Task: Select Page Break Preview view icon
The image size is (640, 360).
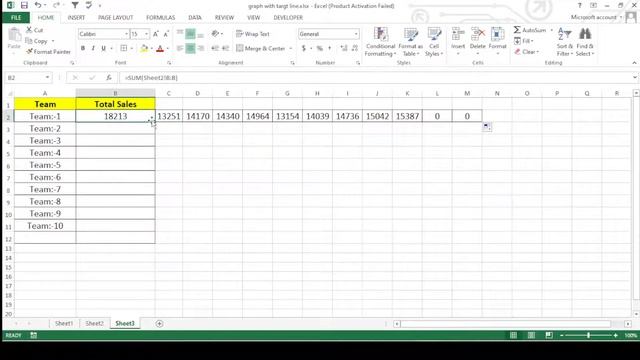Action: [x=549, y=335]
